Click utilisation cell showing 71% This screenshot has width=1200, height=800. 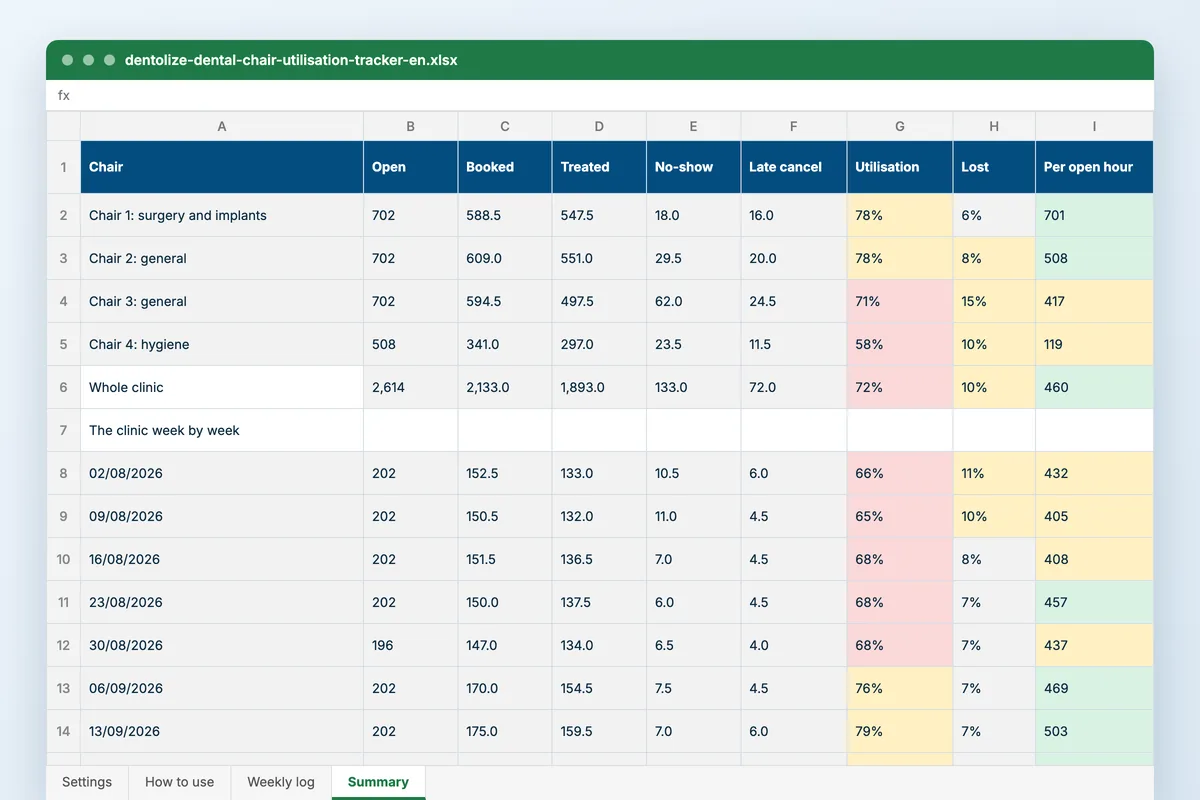(x=900, y=301)
